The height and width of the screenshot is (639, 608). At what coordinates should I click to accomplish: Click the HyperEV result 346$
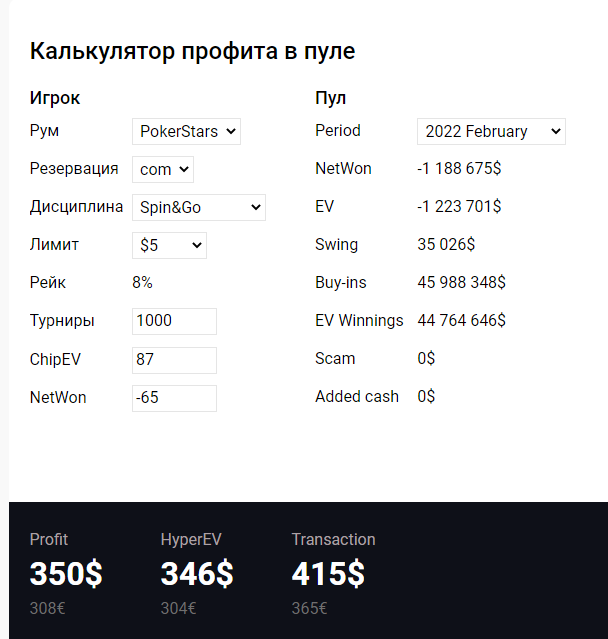tap(197, 574)
